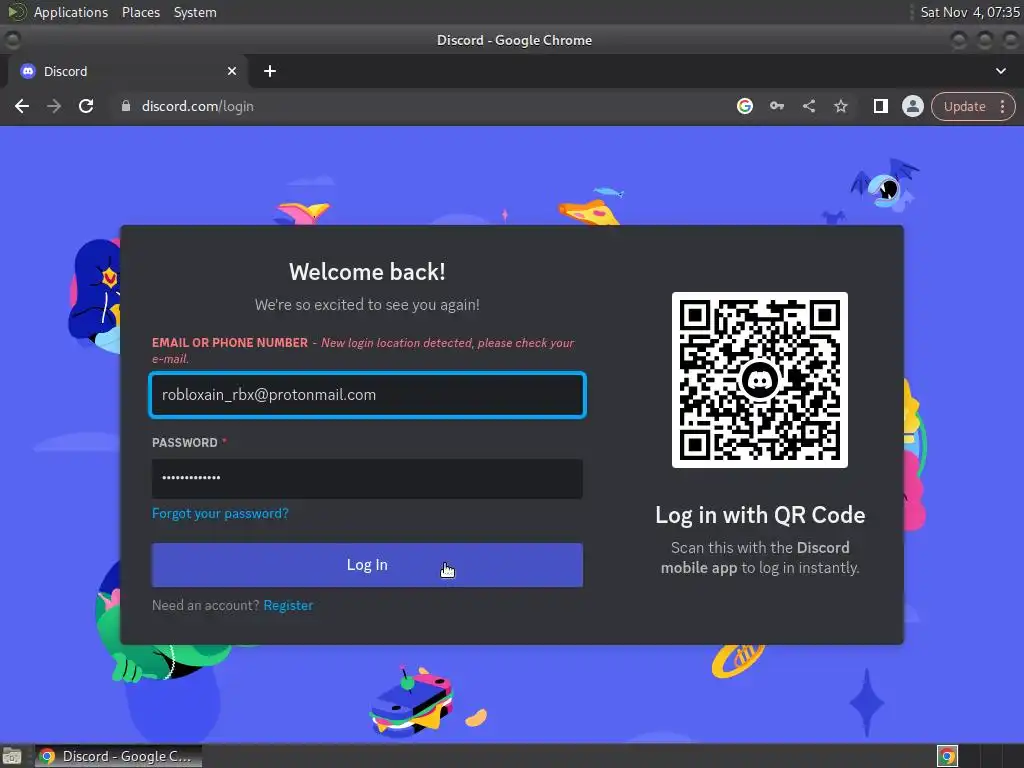Click the Register link
The width and height of the screenshot is (1024, 768).
coord(288,605)
